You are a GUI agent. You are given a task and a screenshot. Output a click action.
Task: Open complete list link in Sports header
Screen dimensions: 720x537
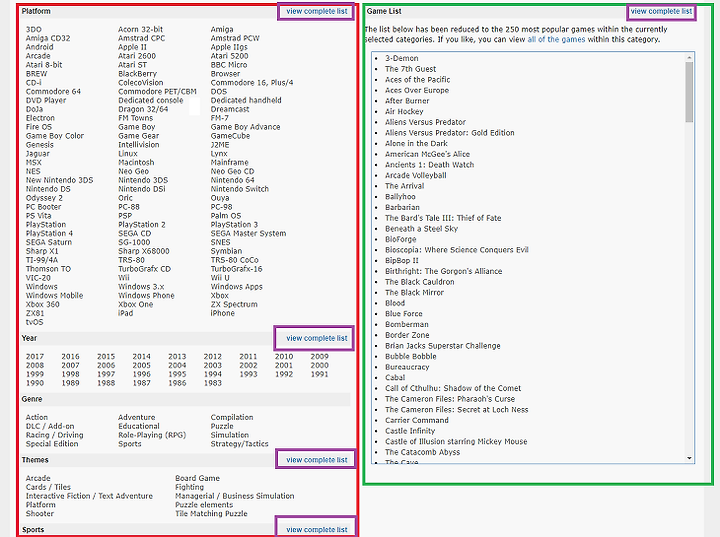click(x=317, y=530)
